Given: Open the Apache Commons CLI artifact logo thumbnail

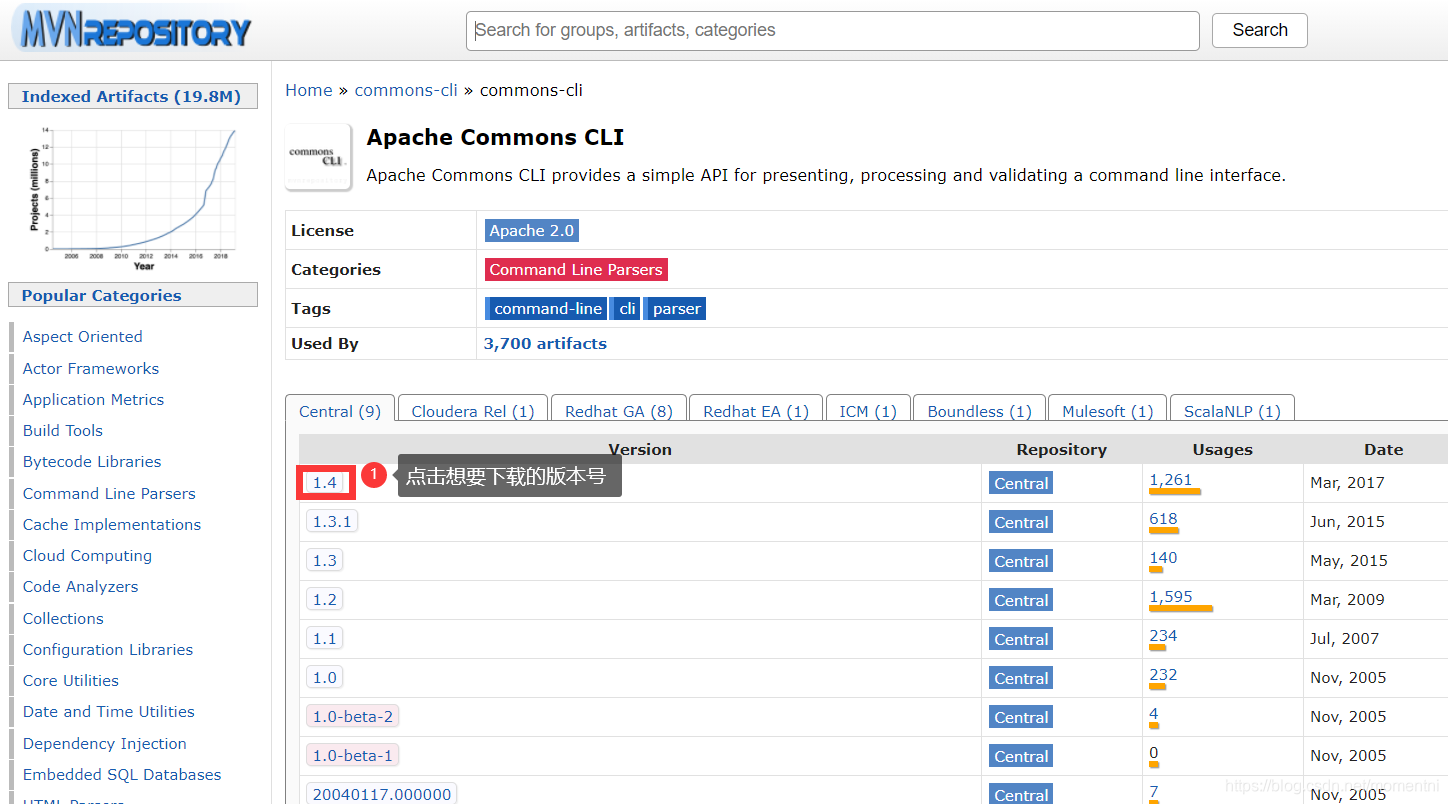Looking at the screenshot, I should point(318,156).
